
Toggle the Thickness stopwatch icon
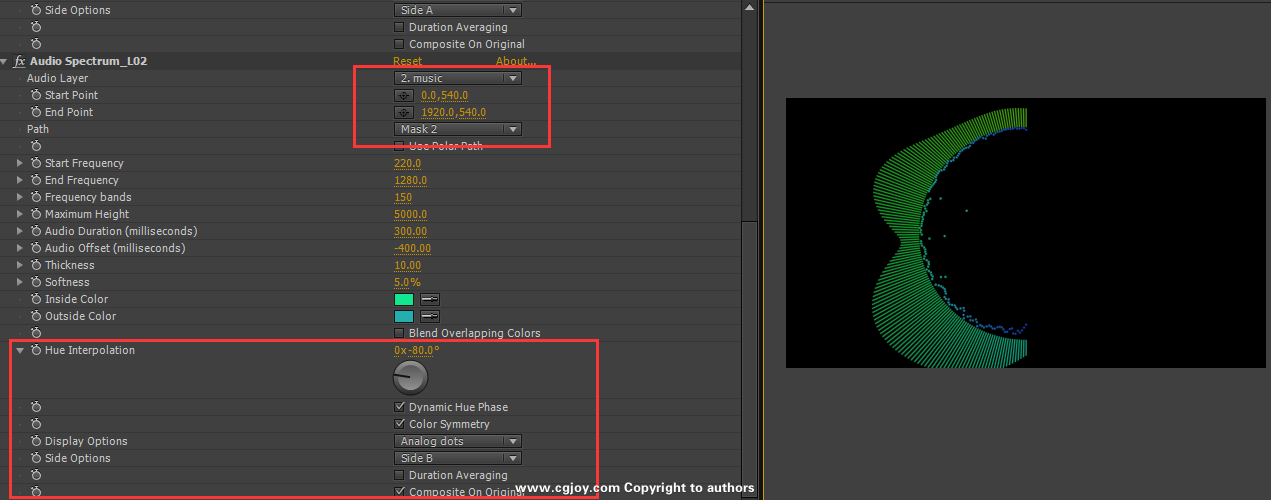coord(36,265)
